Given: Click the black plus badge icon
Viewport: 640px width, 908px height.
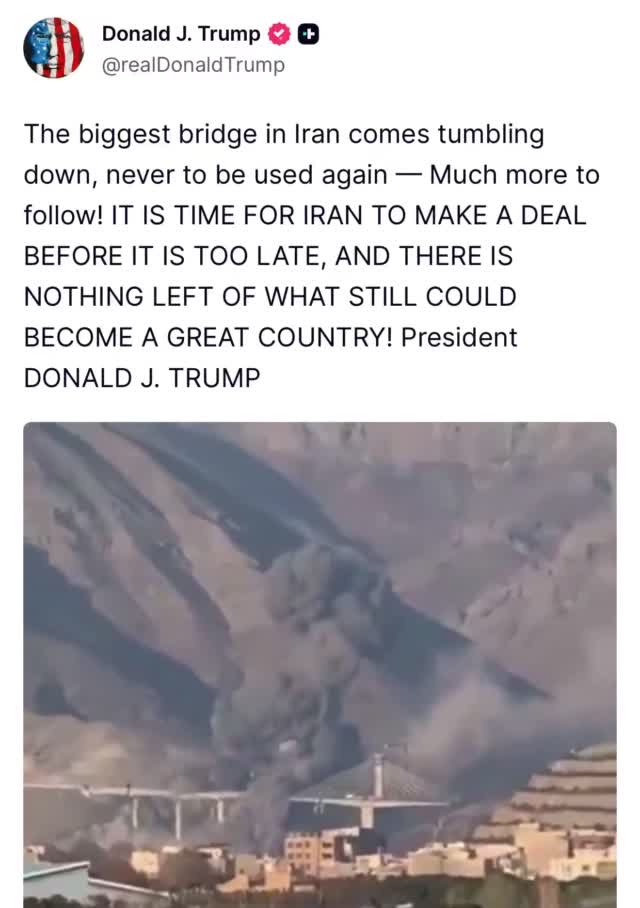Looking at the screenshot, I should click(x=308, y=35).
